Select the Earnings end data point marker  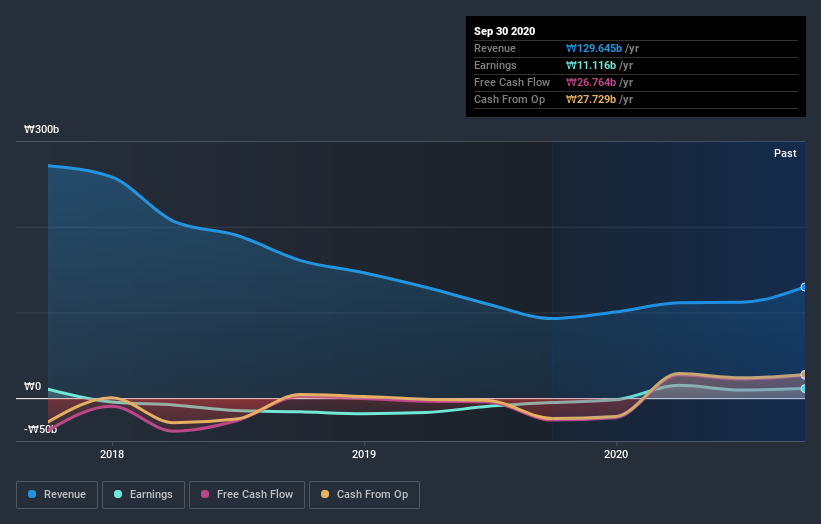pos(804,388)
